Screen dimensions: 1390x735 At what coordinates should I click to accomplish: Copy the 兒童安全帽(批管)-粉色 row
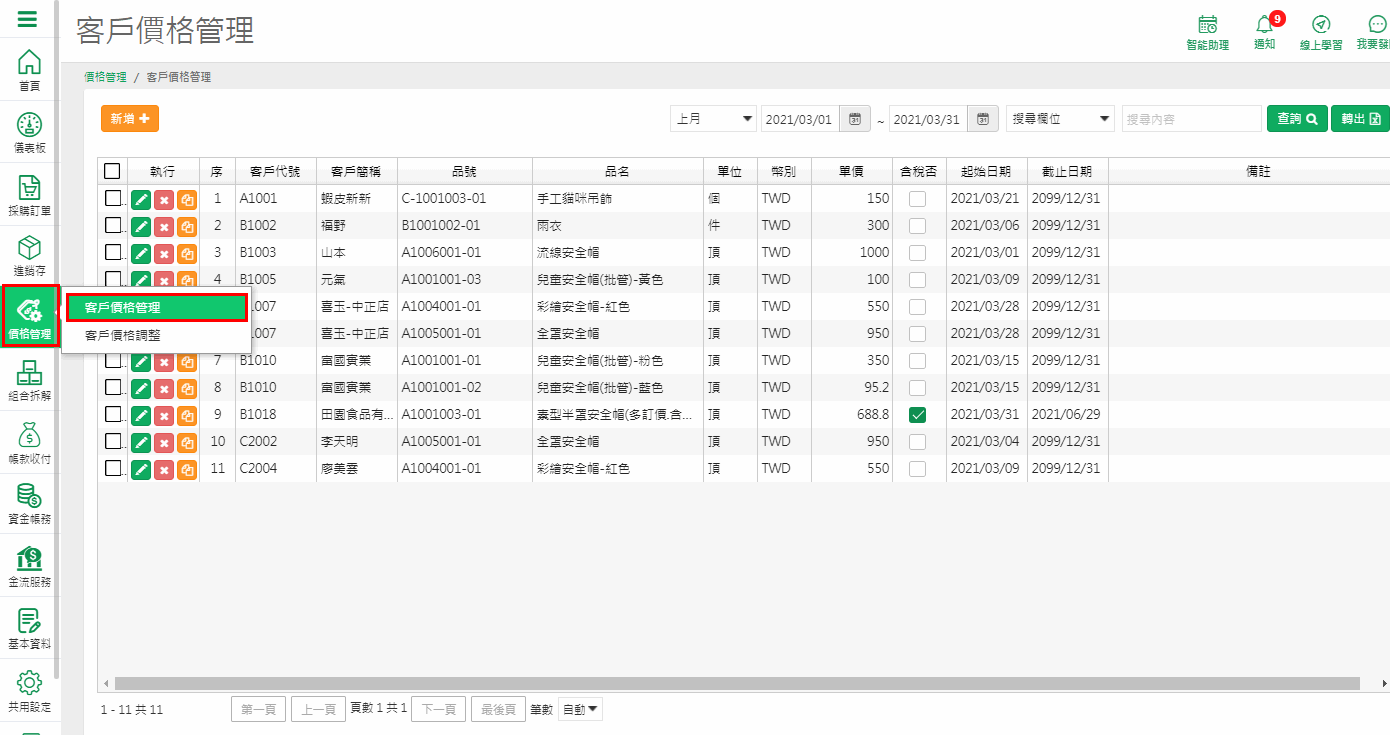pos(187,361)
